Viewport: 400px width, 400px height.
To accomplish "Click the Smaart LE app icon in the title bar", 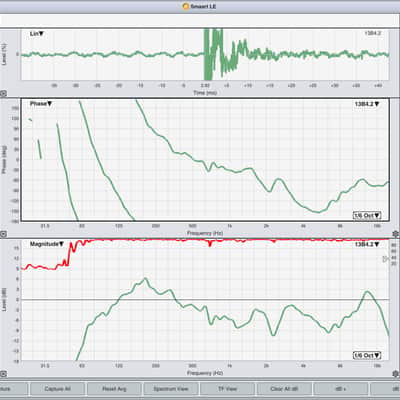I will [x=186, y=6].
